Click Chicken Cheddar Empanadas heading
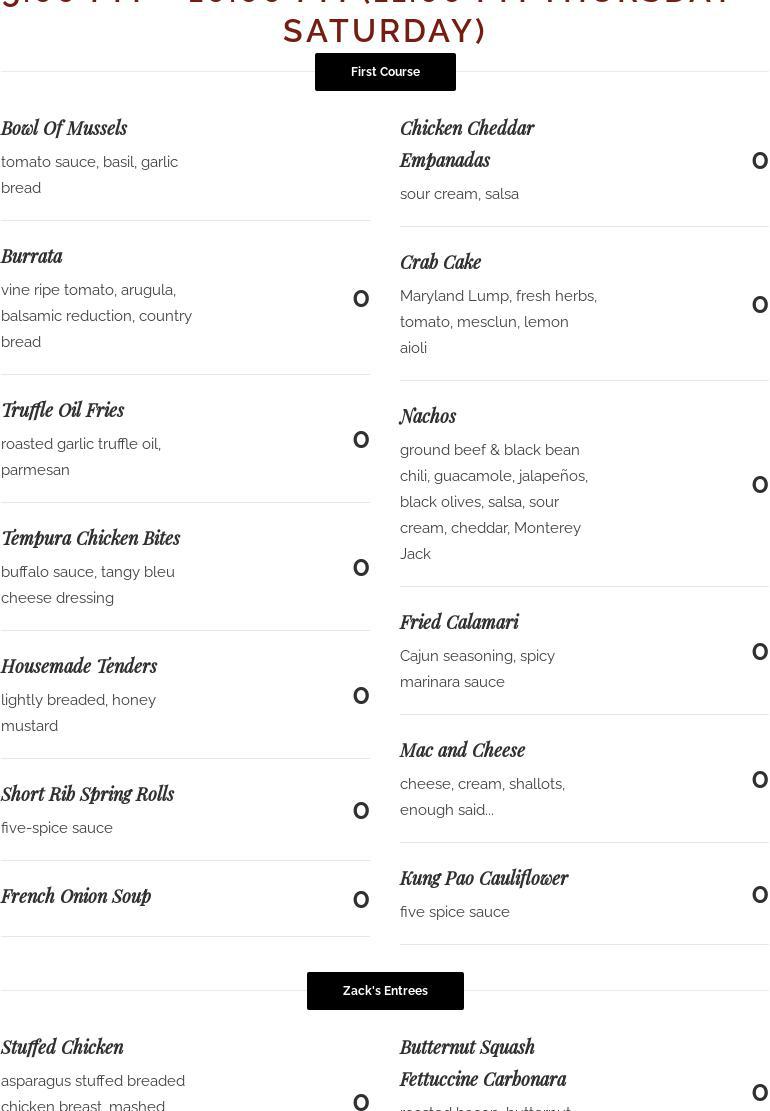 coord(466,144)
